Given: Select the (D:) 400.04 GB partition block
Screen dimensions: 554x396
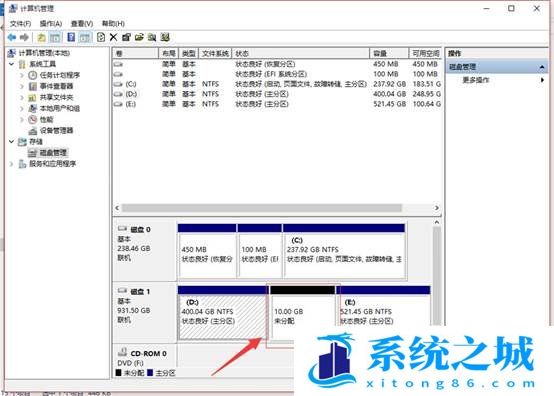Looking at the screenshot, I should pos(223,313).
